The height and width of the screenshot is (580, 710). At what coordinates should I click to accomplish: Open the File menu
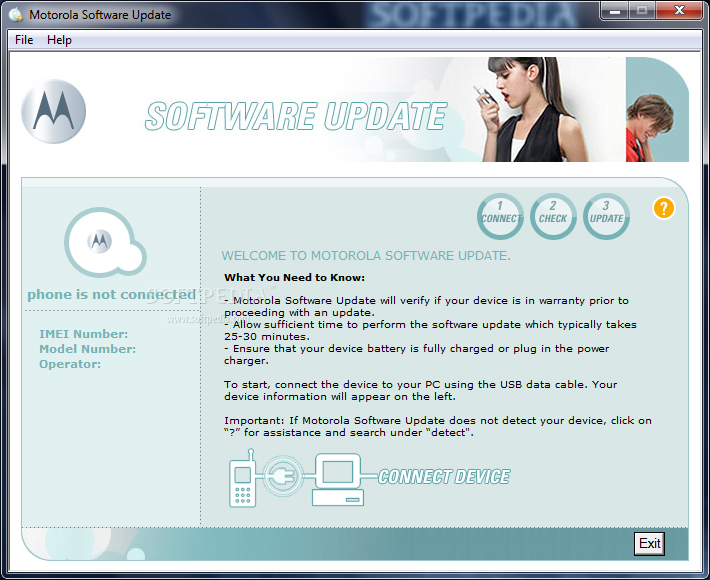[24, 40]
